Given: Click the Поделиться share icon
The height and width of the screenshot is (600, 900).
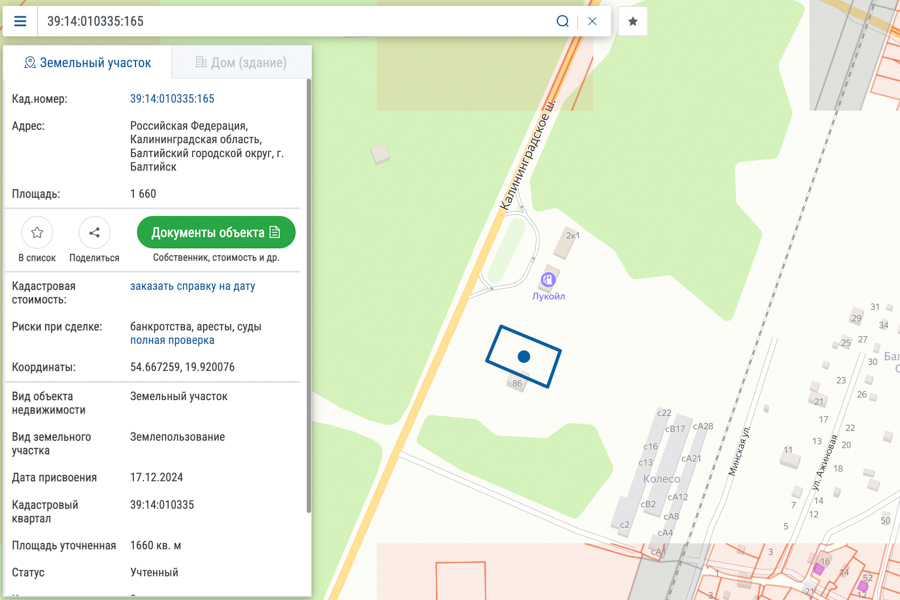Looking at the screenshot, I should (x=94, y=233).
